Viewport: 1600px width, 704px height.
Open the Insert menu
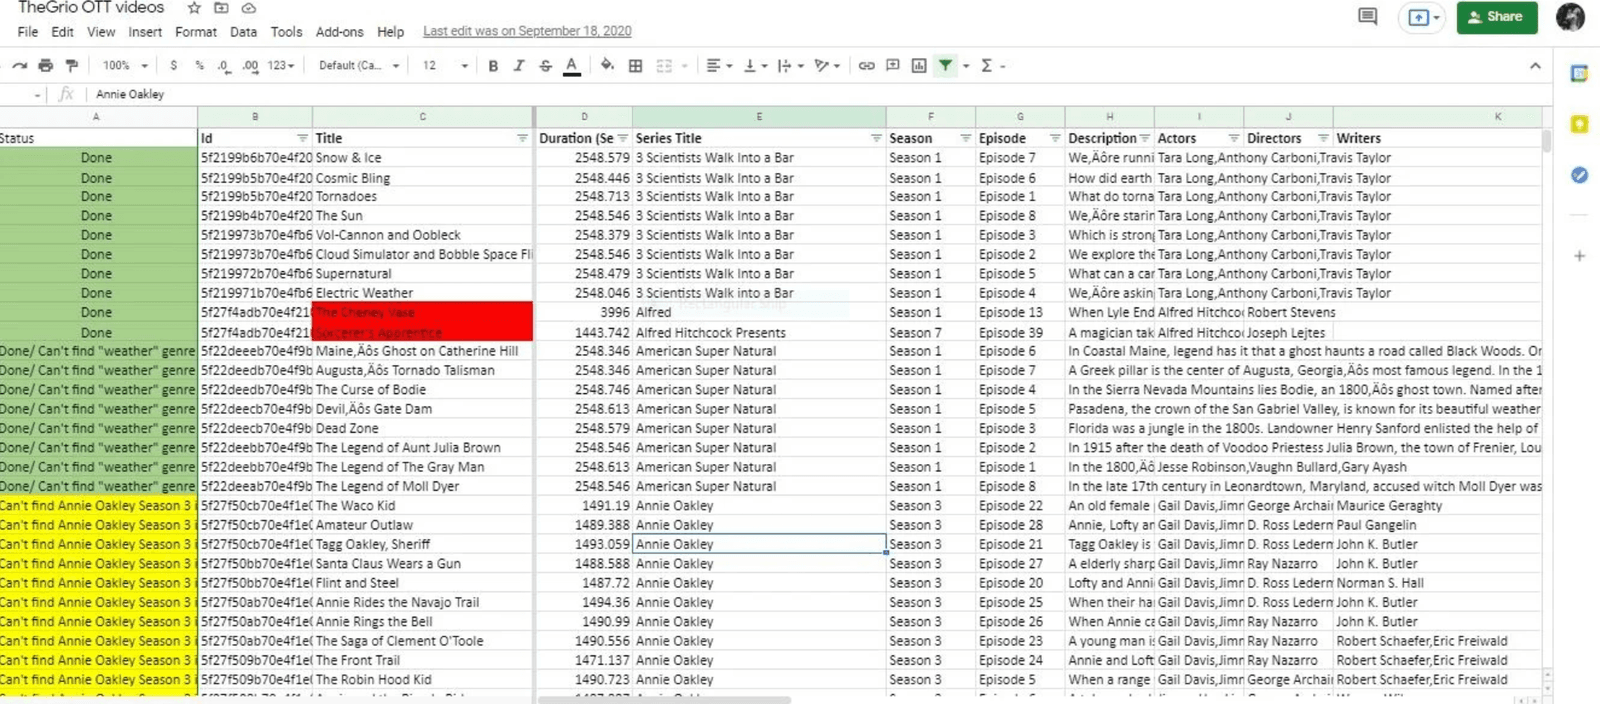pos(145,32)
